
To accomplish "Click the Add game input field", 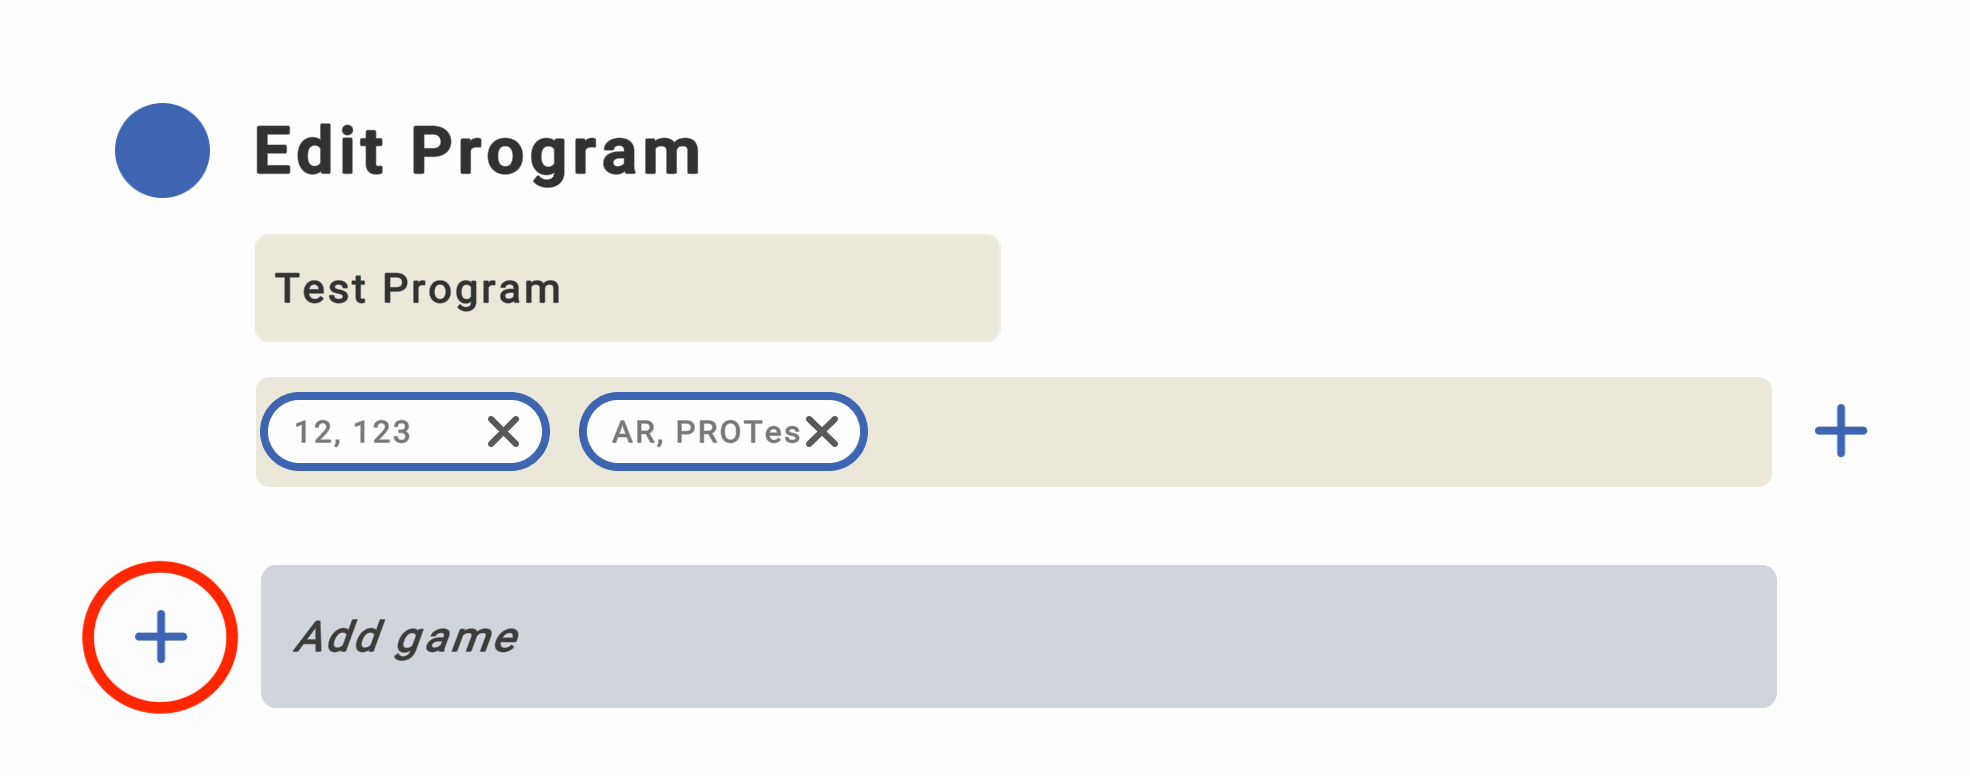I will (x=1018, y=637).
